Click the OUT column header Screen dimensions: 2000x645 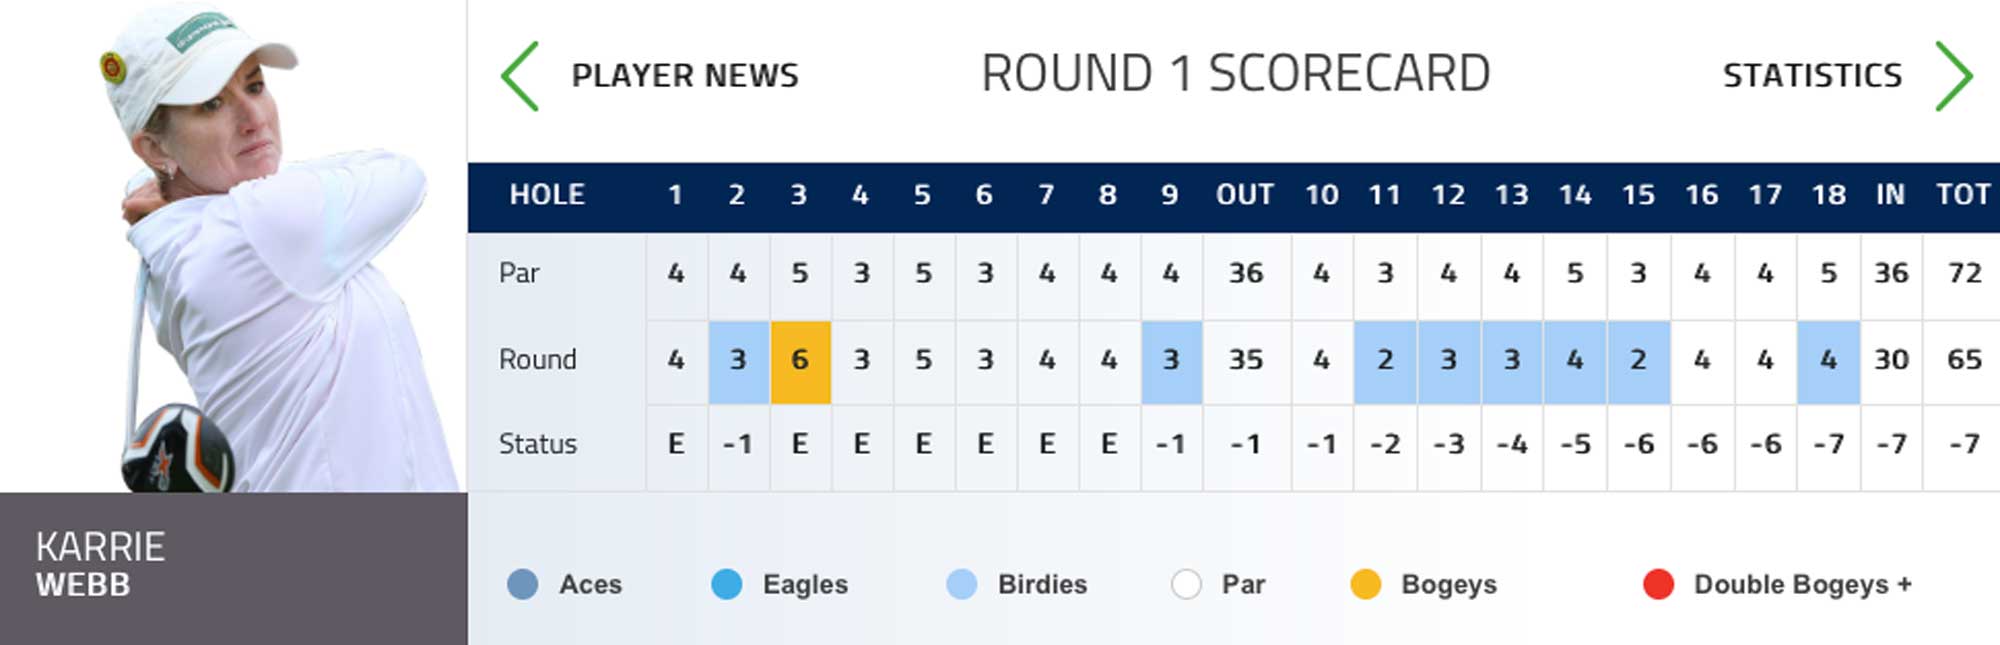click(1245, 195)
